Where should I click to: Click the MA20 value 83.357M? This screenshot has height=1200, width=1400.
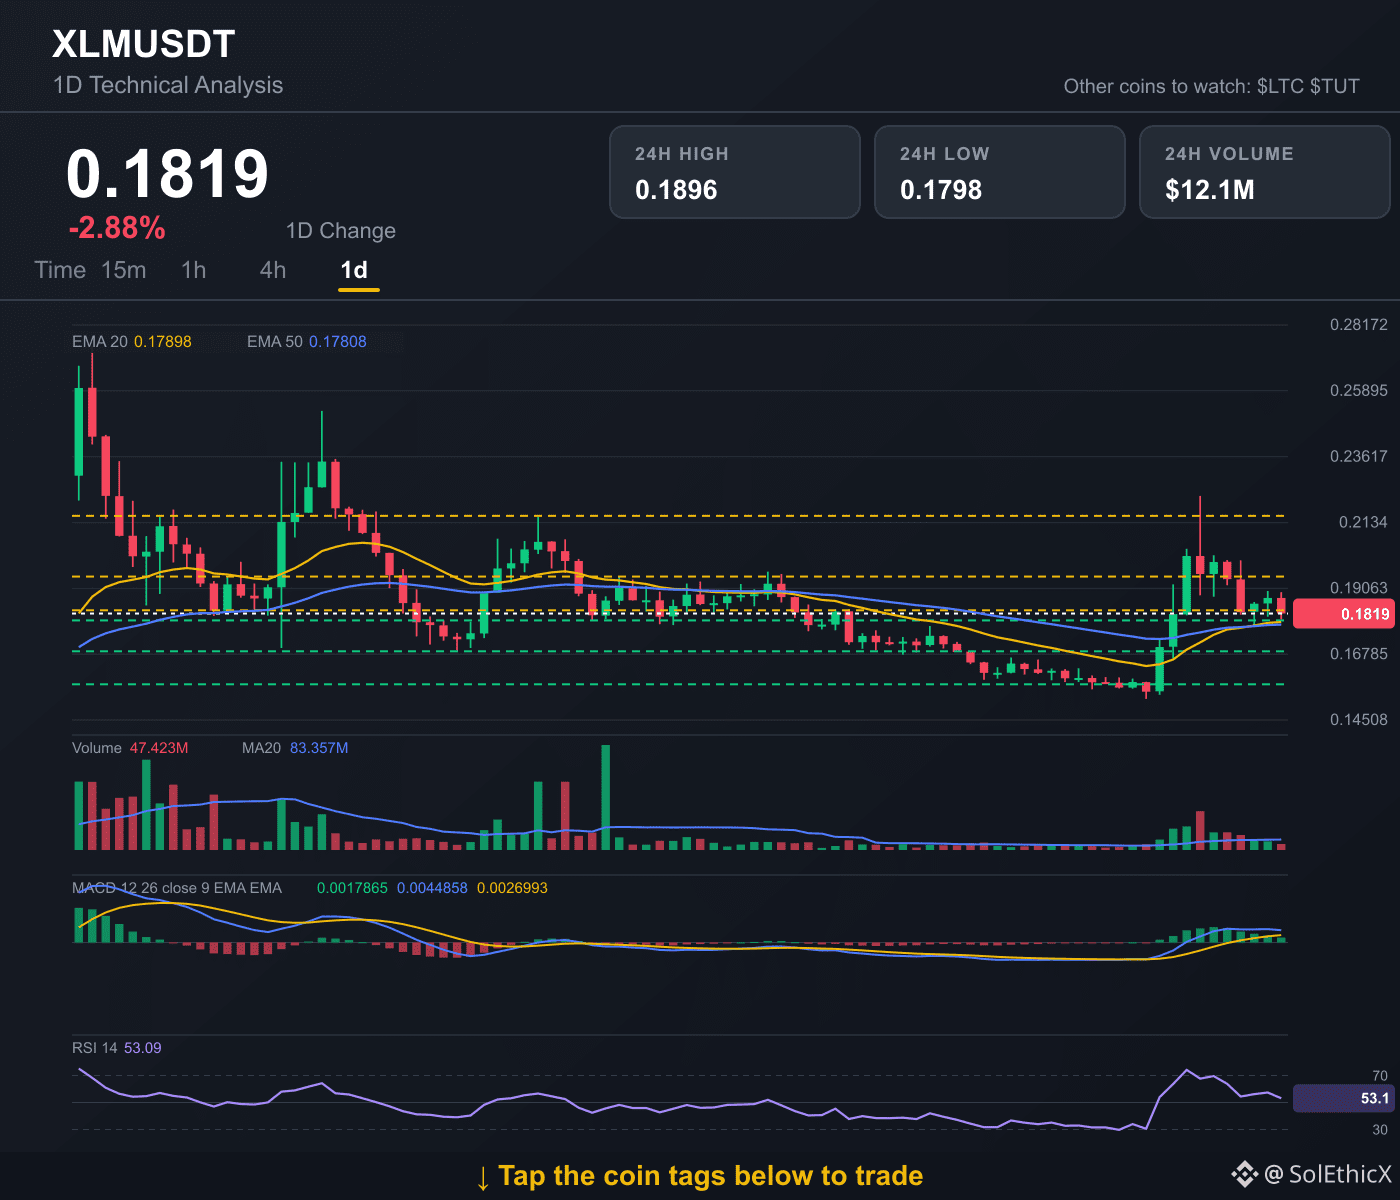pyautogui.click(x=319, y=748)
